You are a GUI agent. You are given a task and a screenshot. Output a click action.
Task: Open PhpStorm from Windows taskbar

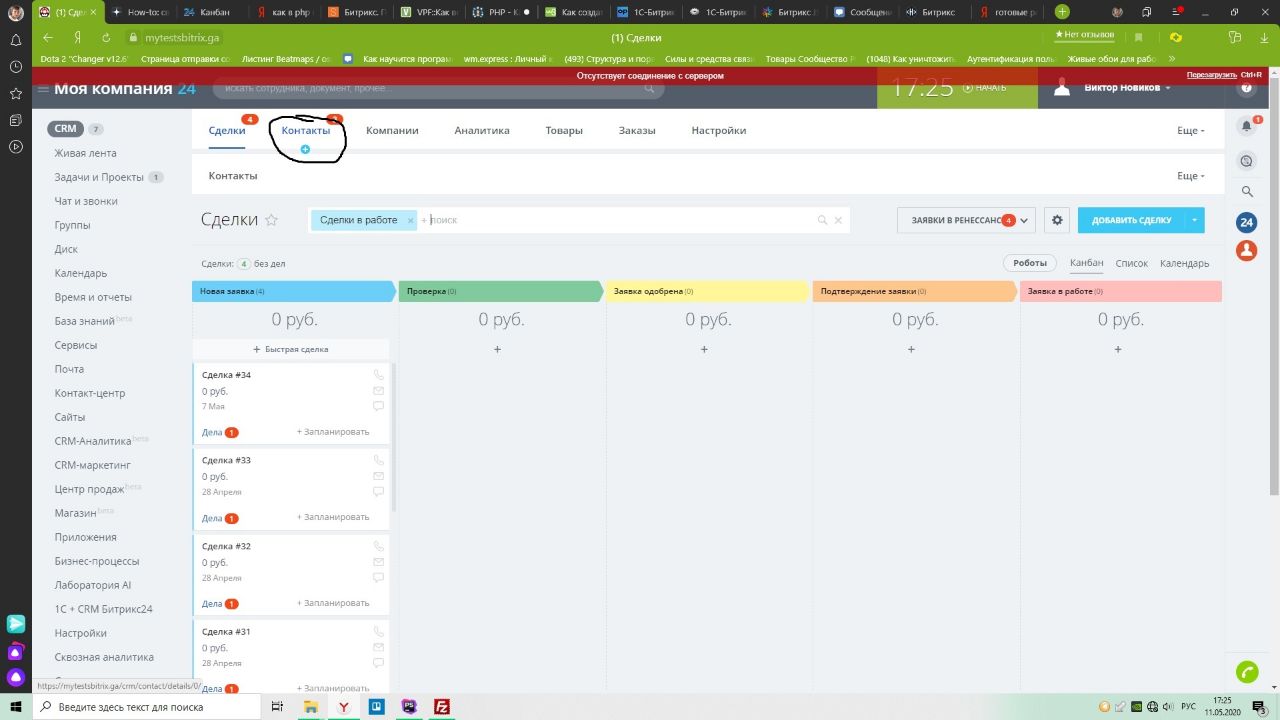(409, 707)
